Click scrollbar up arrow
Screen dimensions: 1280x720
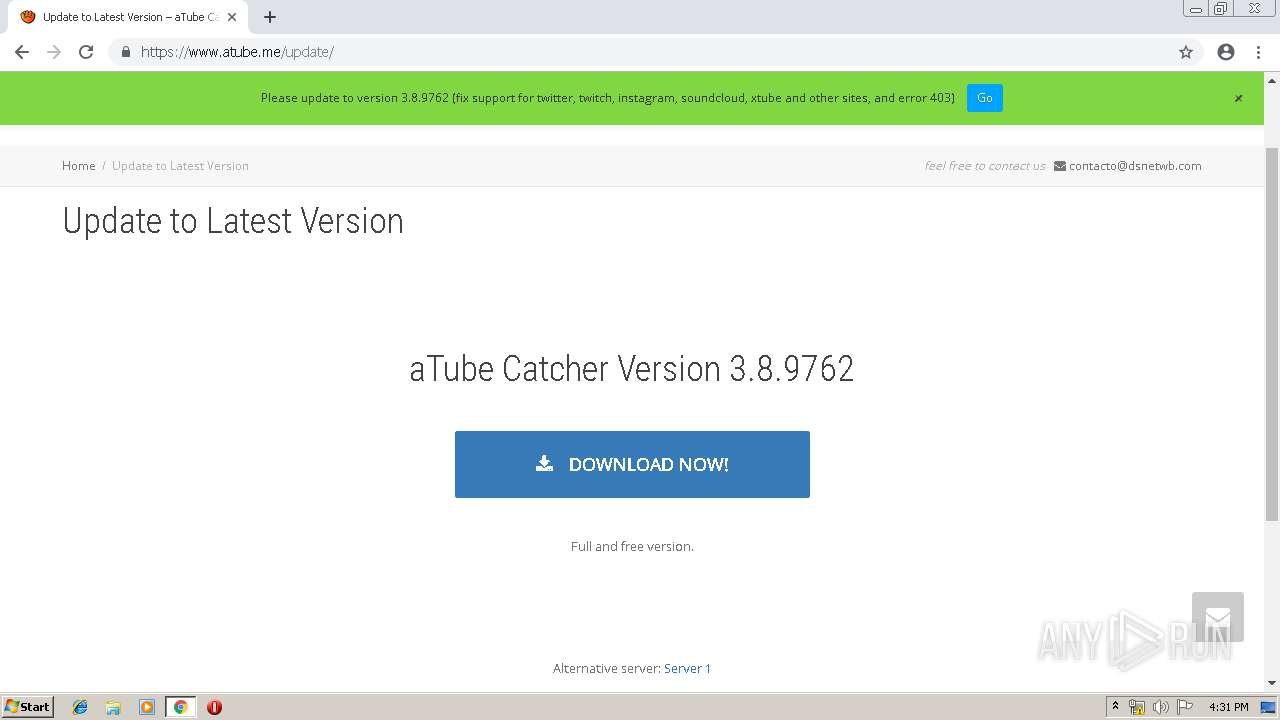click(1272, 79)
